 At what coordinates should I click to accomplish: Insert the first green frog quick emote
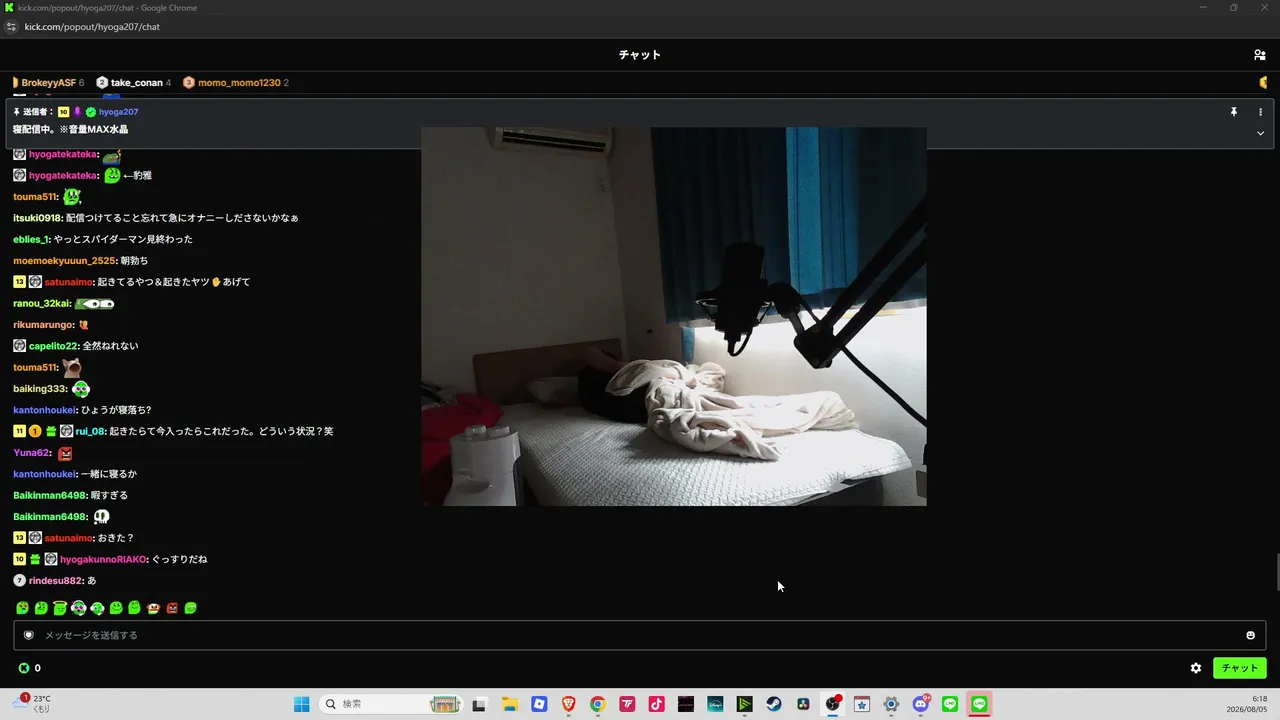[x=22, y=608]
